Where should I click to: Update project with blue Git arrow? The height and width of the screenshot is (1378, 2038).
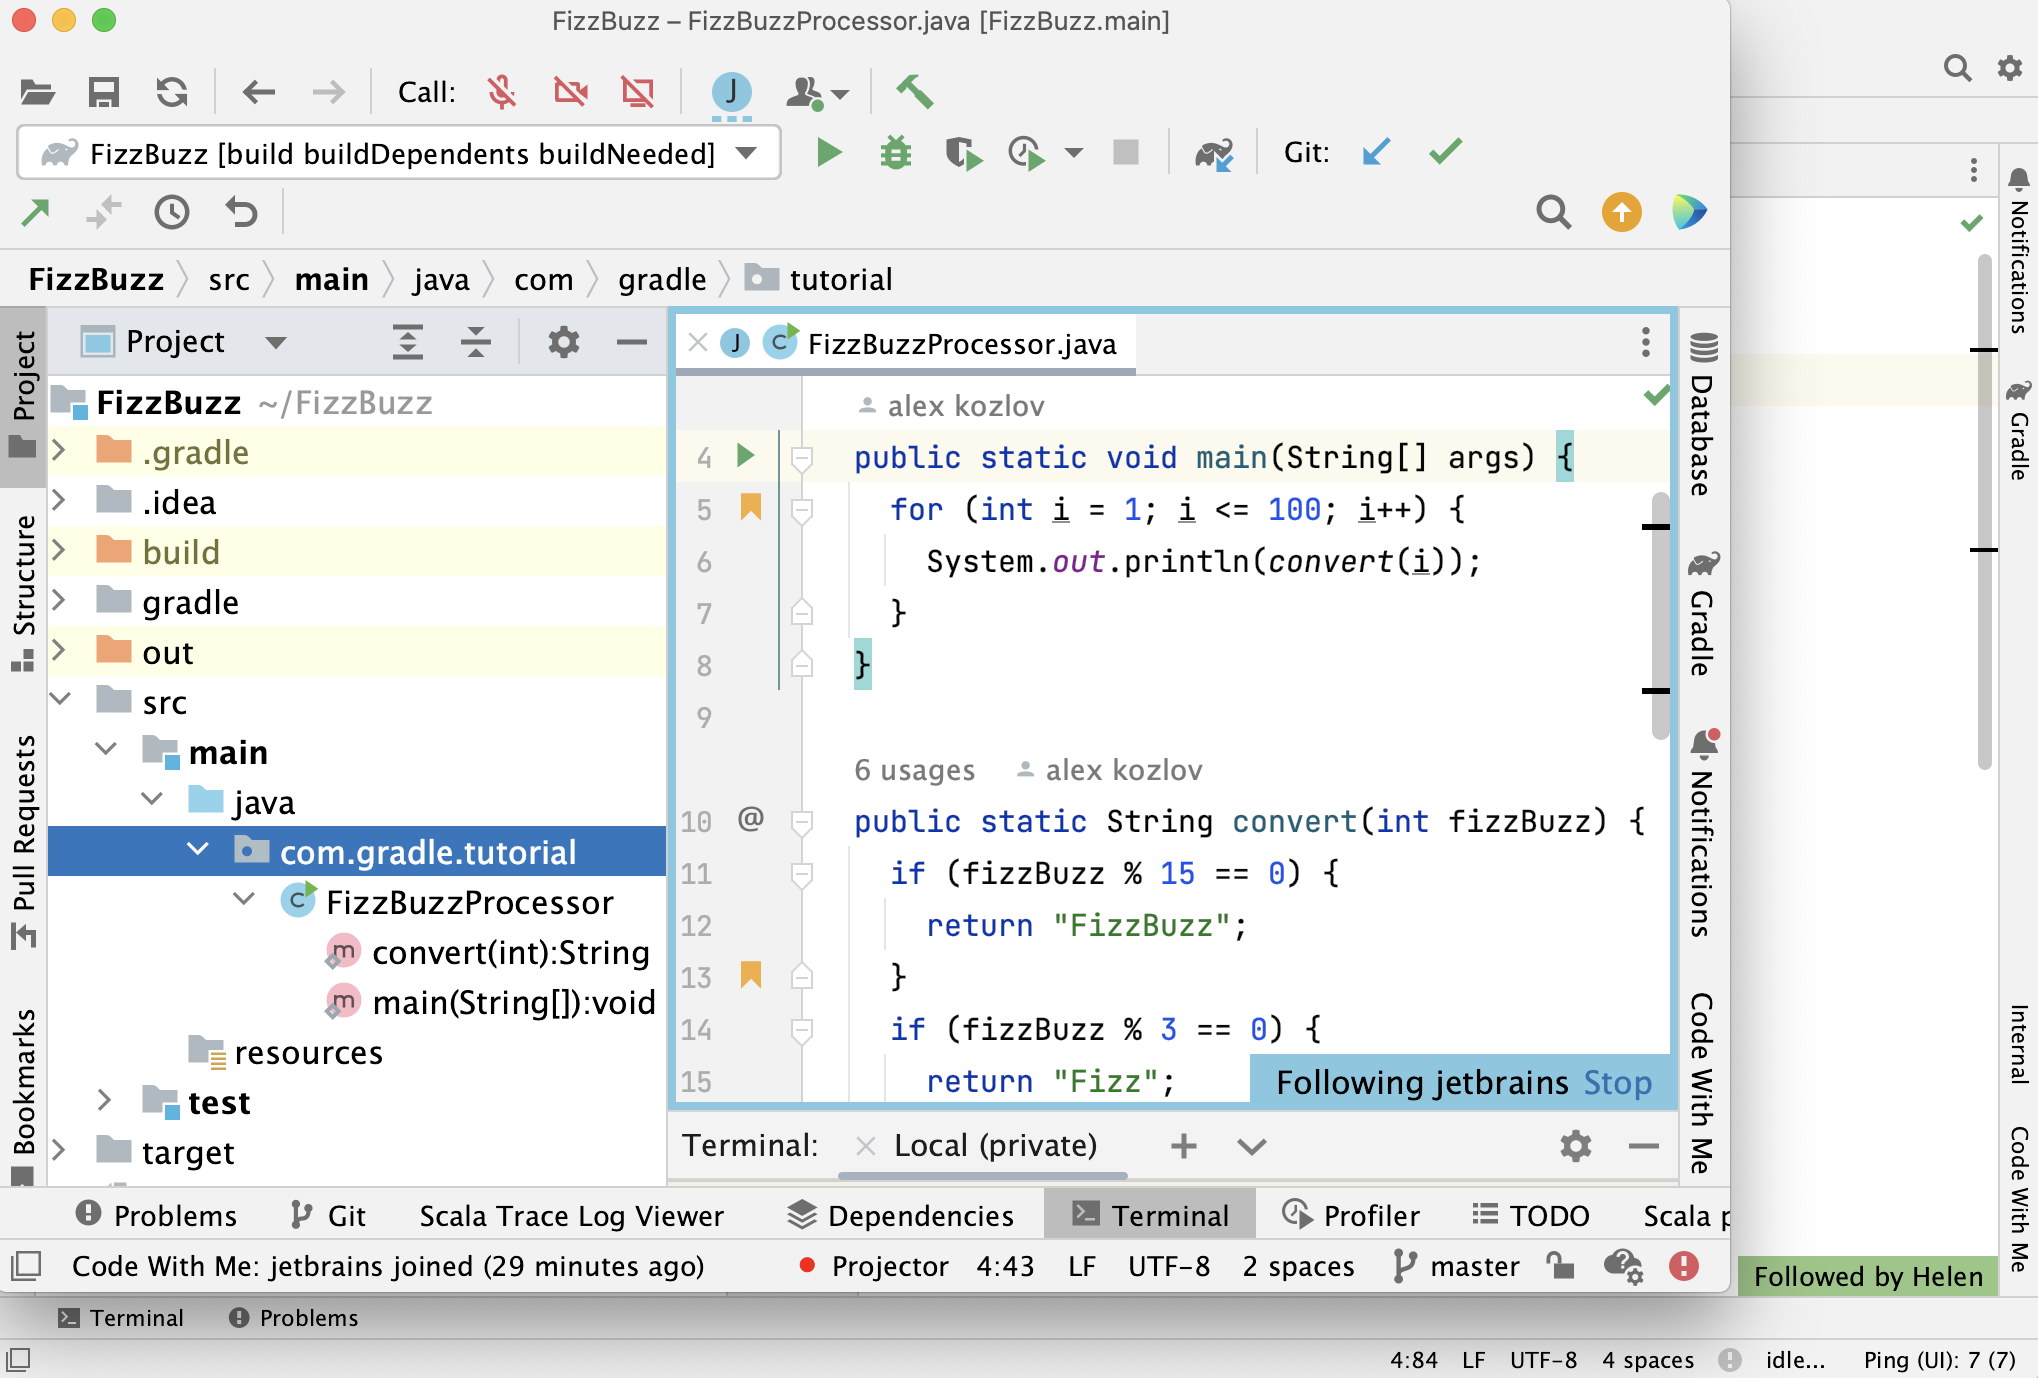(1376, 152)
